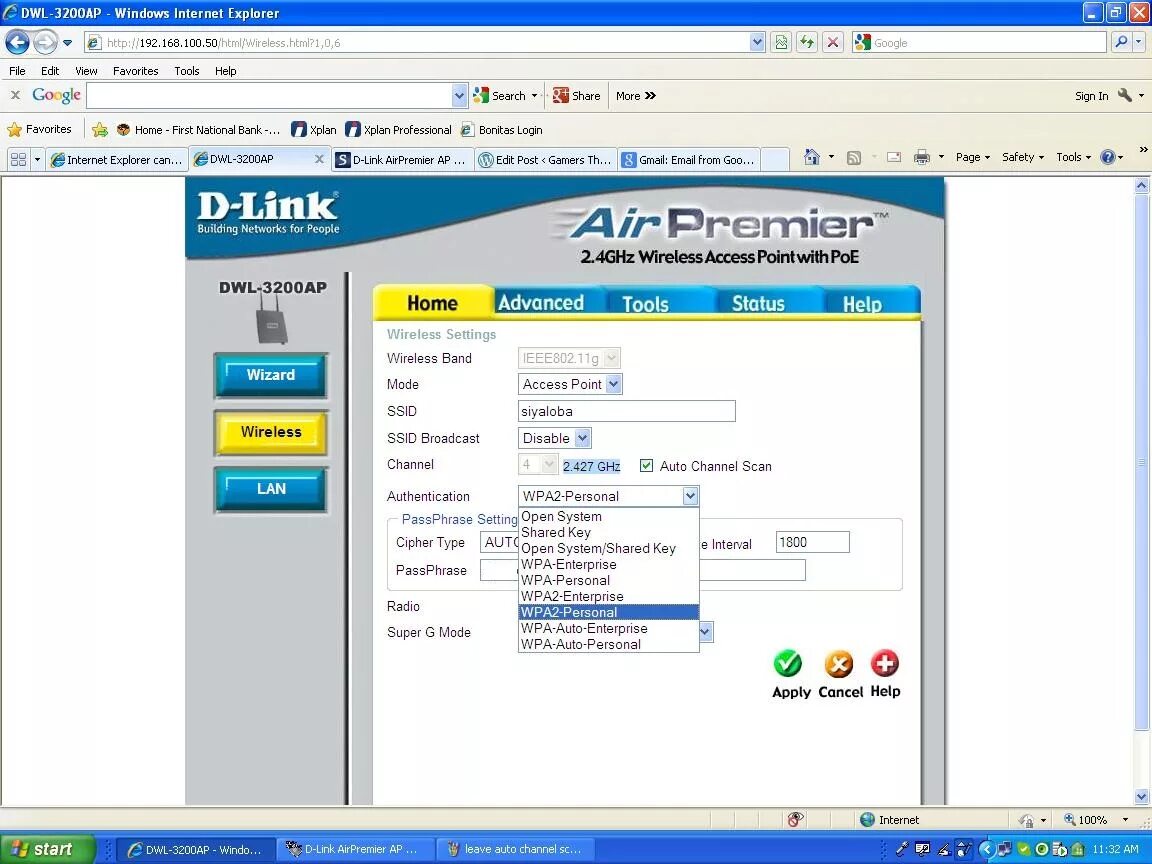The height and width of the screenshot is (864, 1152).
Task: Select WPA-Personal from the list
Action: tap(608, 580)
